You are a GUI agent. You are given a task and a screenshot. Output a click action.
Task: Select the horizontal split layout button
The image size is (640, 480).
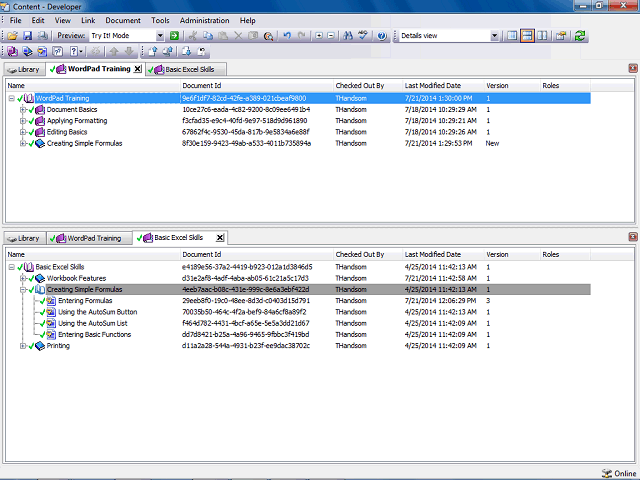point(527,36)
